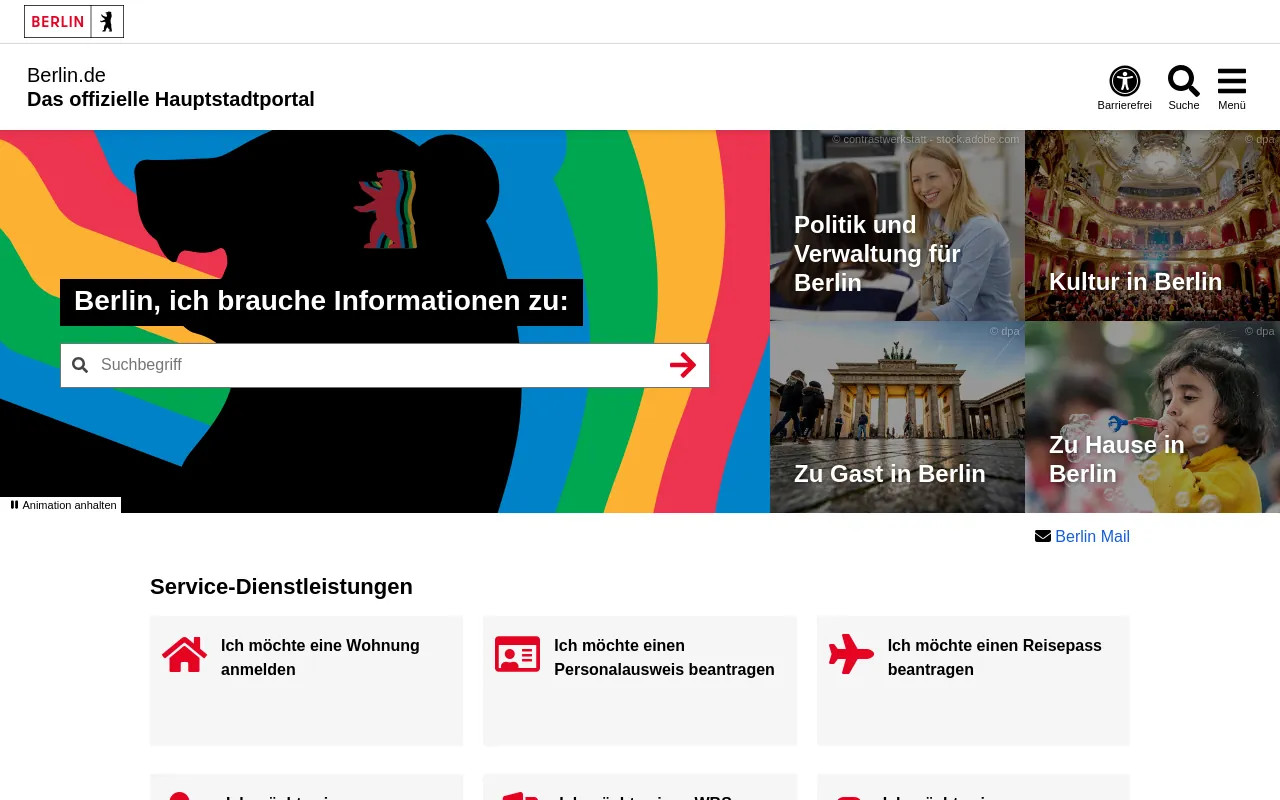Click the envelope icon next to Berlin Mail
The height and width of the screenshot is (800, 1280).
pos(1043,536)
